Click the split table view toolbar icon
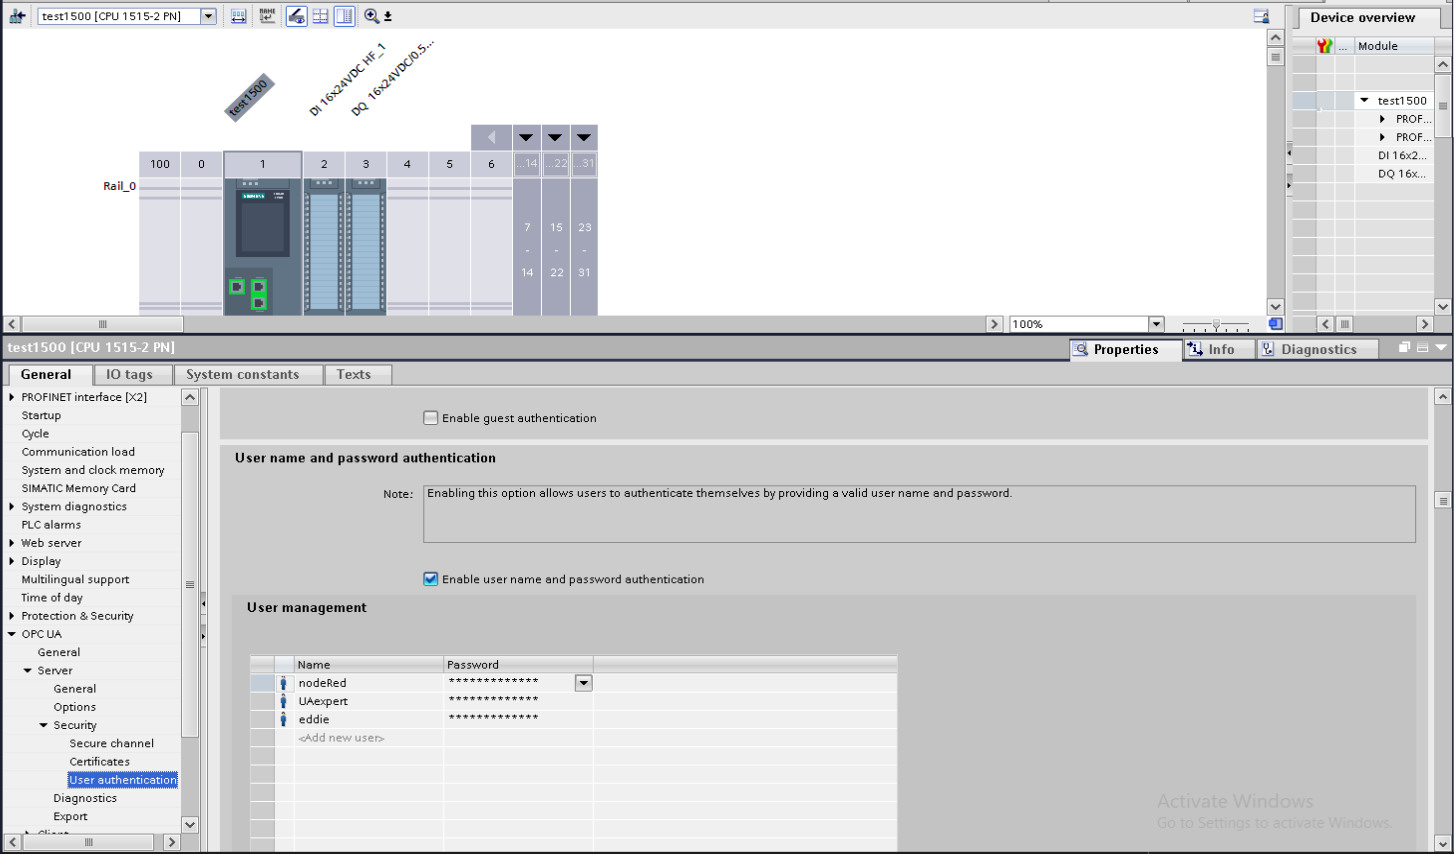 click(x=320, y=15)
